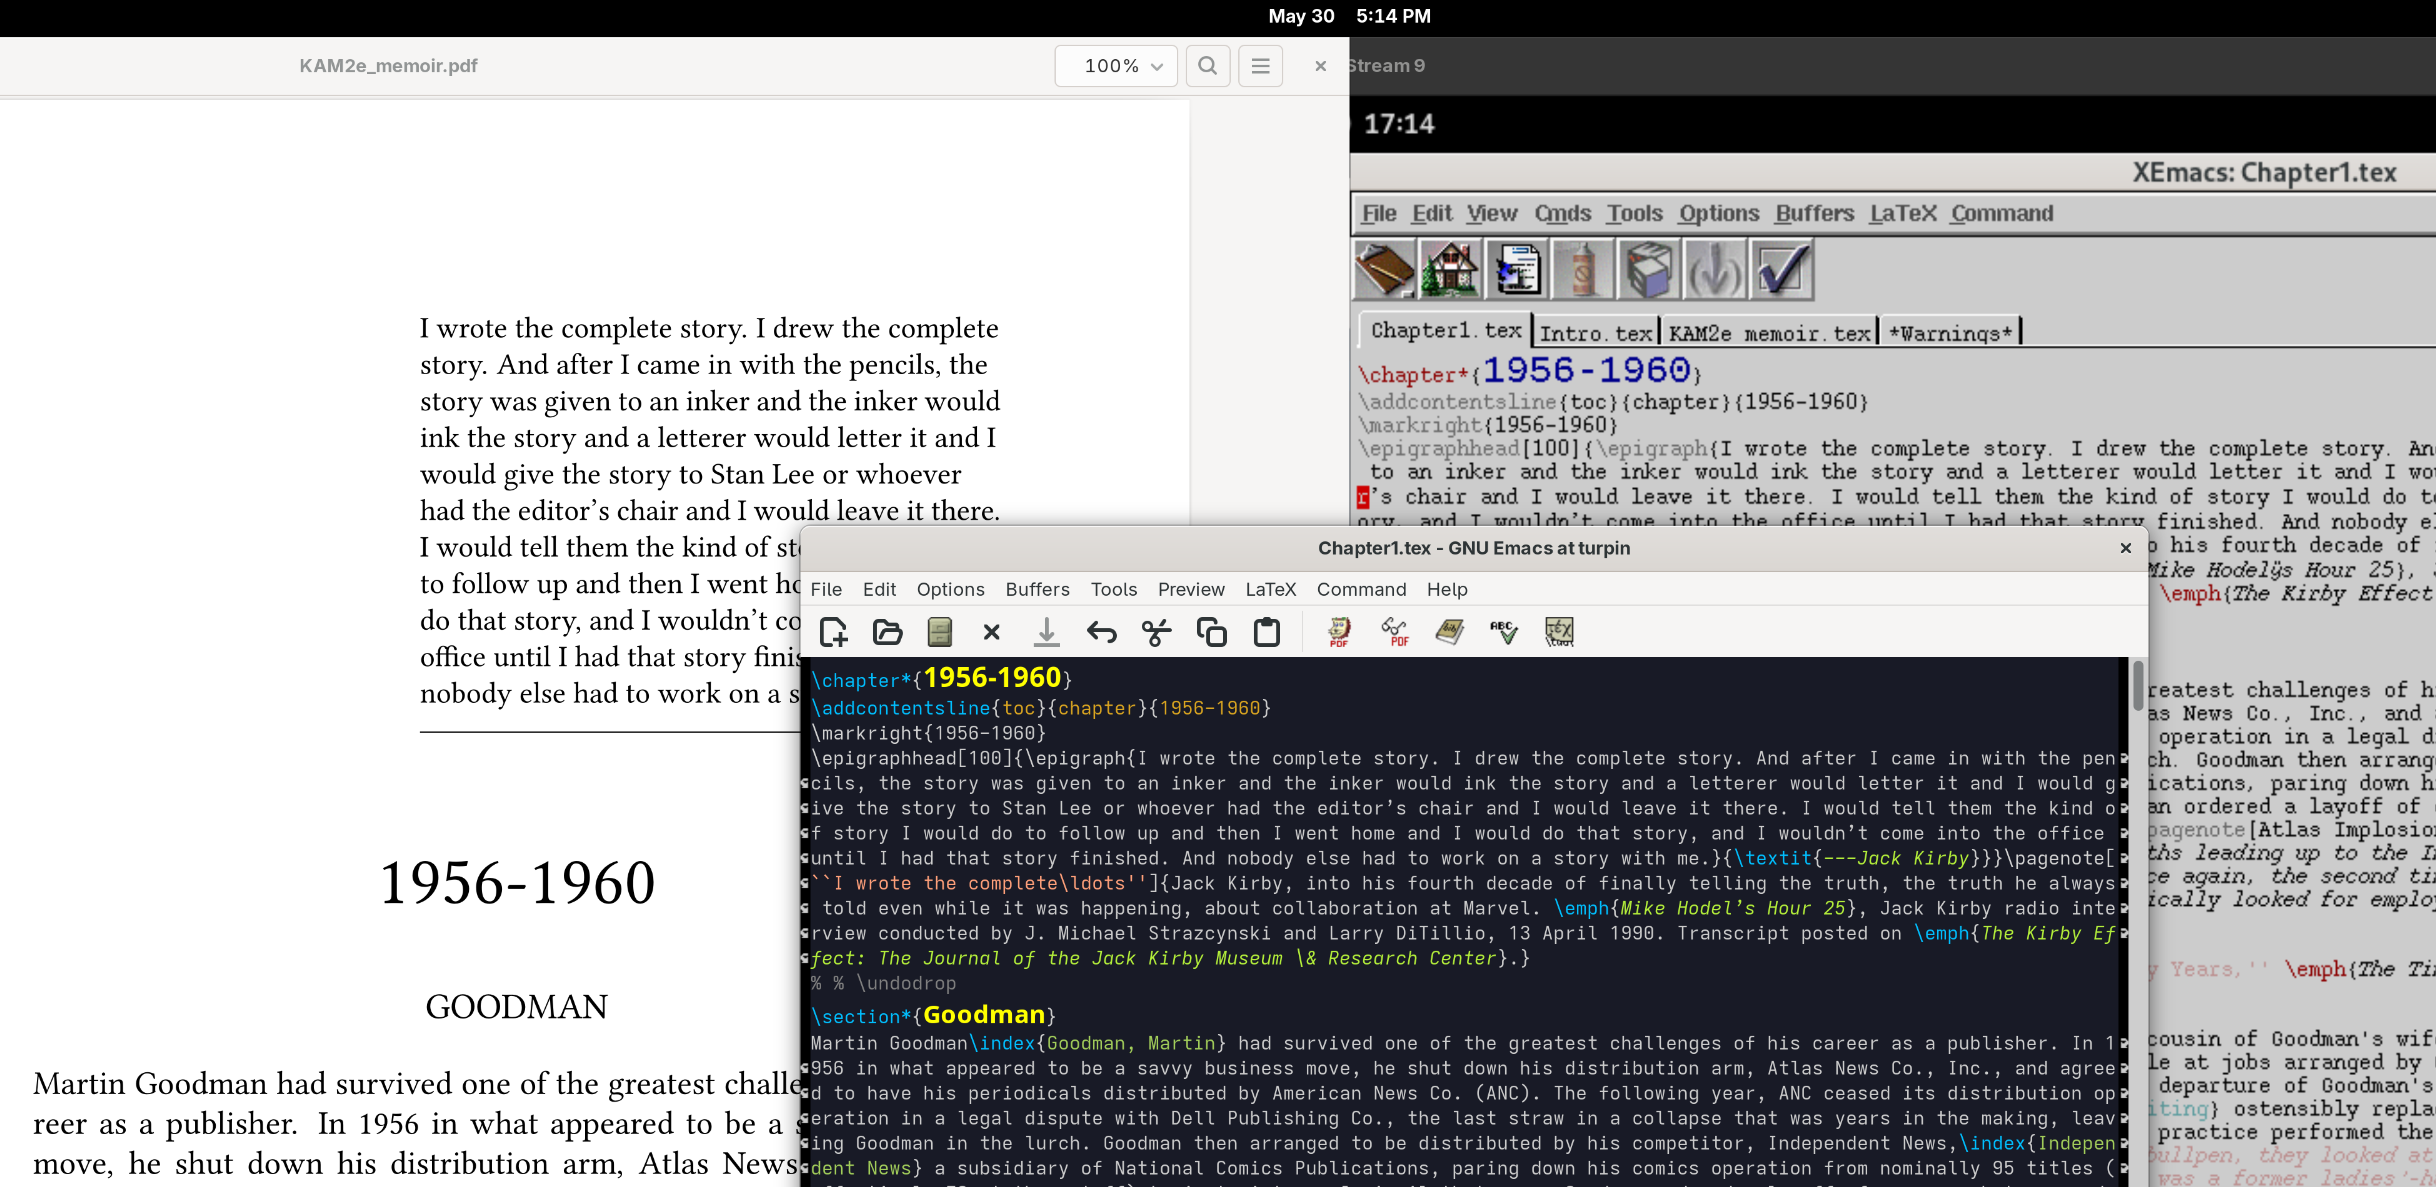This screenshot has width=2436, height=1187.
Task: Run LaTeX with the lion PDF icon
Action: tap(1339, 632)
